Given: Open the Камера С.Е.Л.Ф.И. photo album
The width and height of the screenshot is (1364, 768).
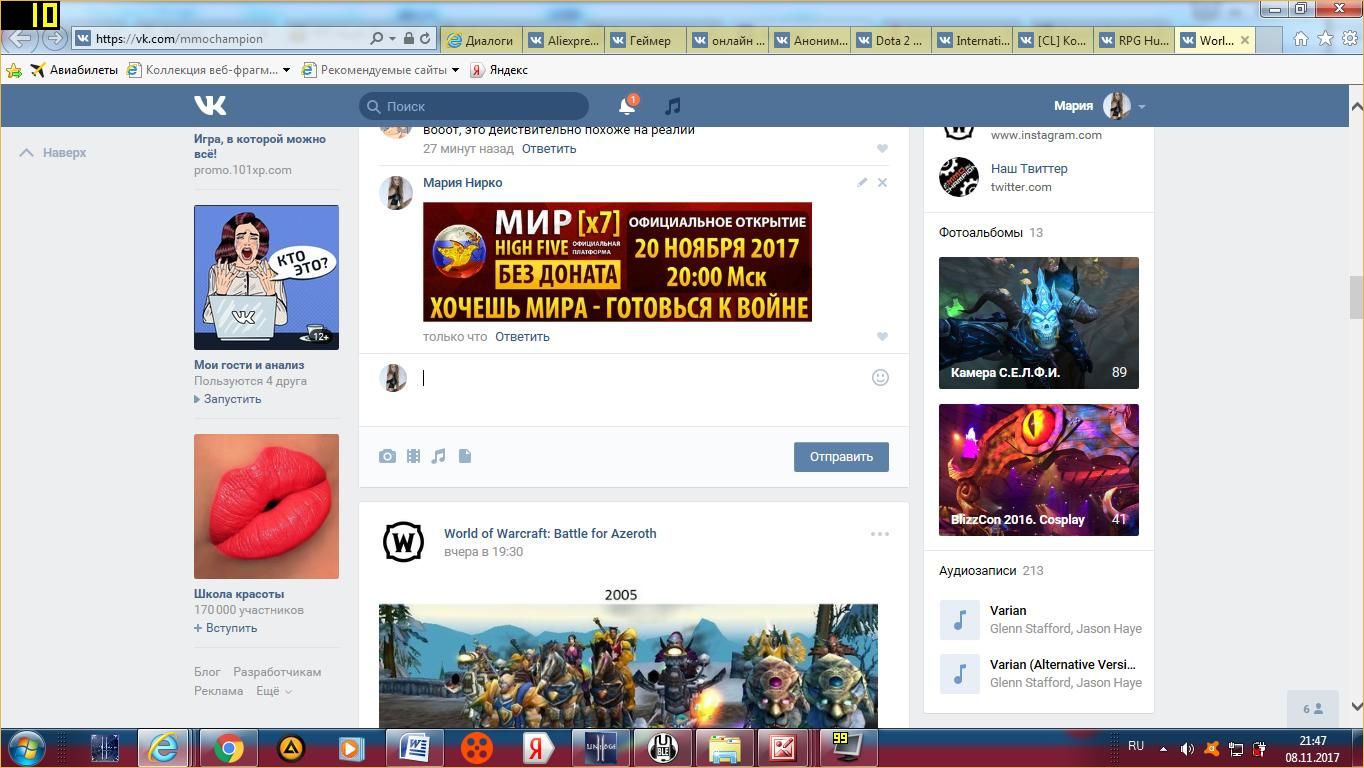Looking at the screenshot, I should [x=1039, y=323].
